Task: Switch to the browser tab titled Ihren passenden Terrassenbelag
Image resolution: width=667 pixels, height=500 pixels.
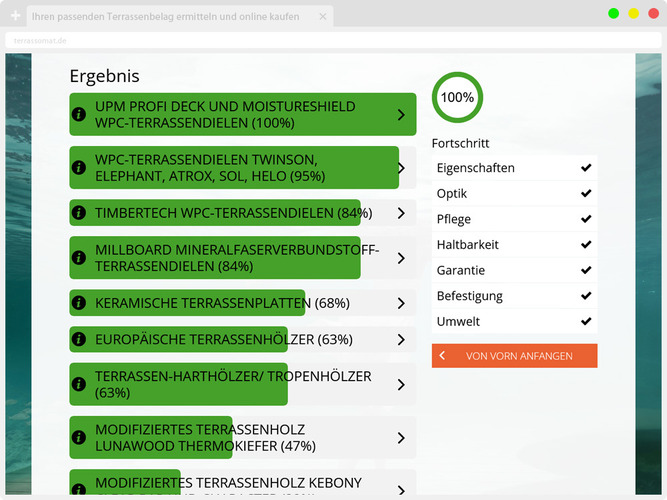Action: click(x=165, y=16)
